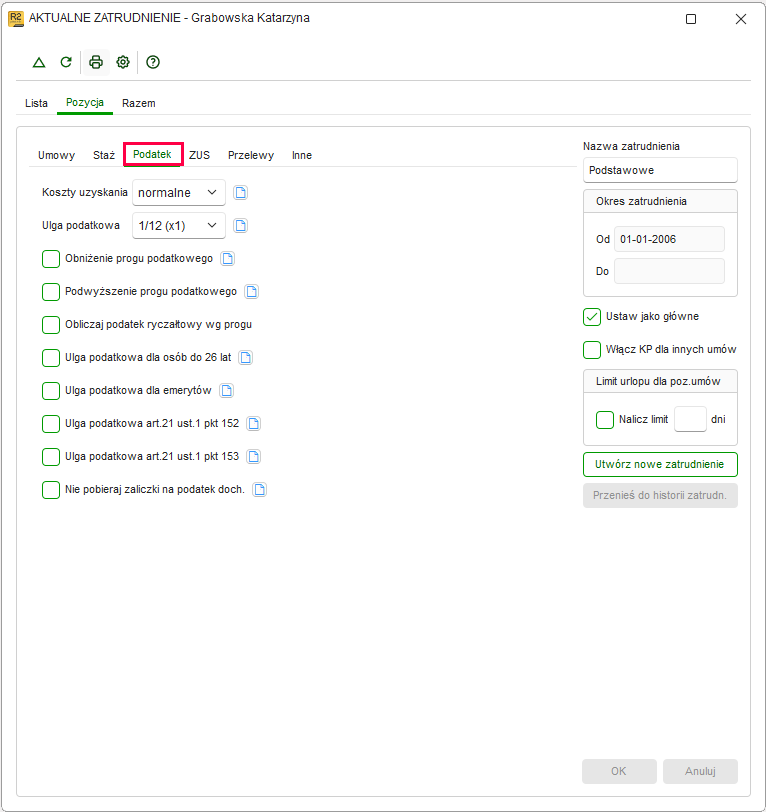Uncheck Ustaw jako główne
The height and width of the screenshot is (812, 766).
point(592,317)
